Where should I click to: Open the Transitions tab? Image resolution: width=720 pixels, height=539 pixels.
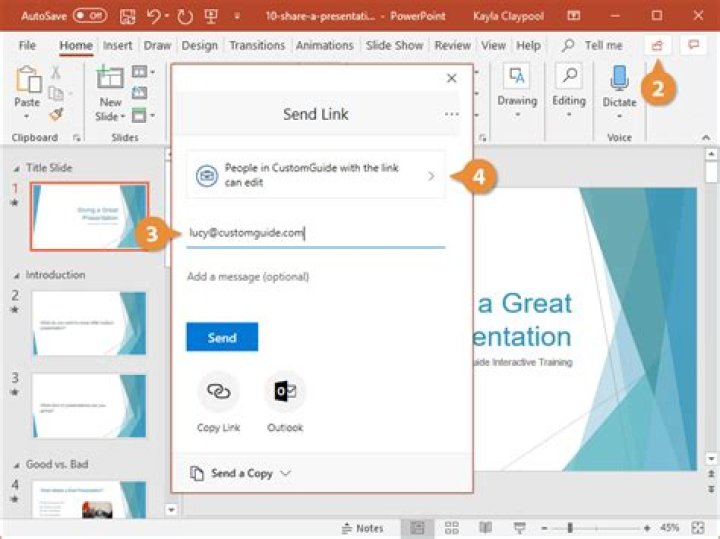click(257, 45)
